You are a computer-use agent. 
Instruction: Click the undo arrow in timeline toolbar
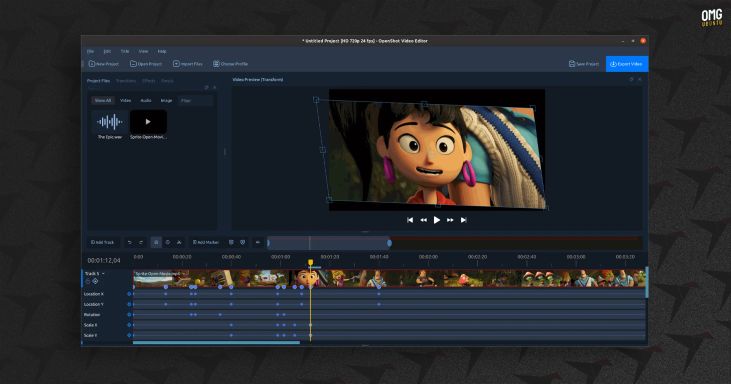point(130,242)
